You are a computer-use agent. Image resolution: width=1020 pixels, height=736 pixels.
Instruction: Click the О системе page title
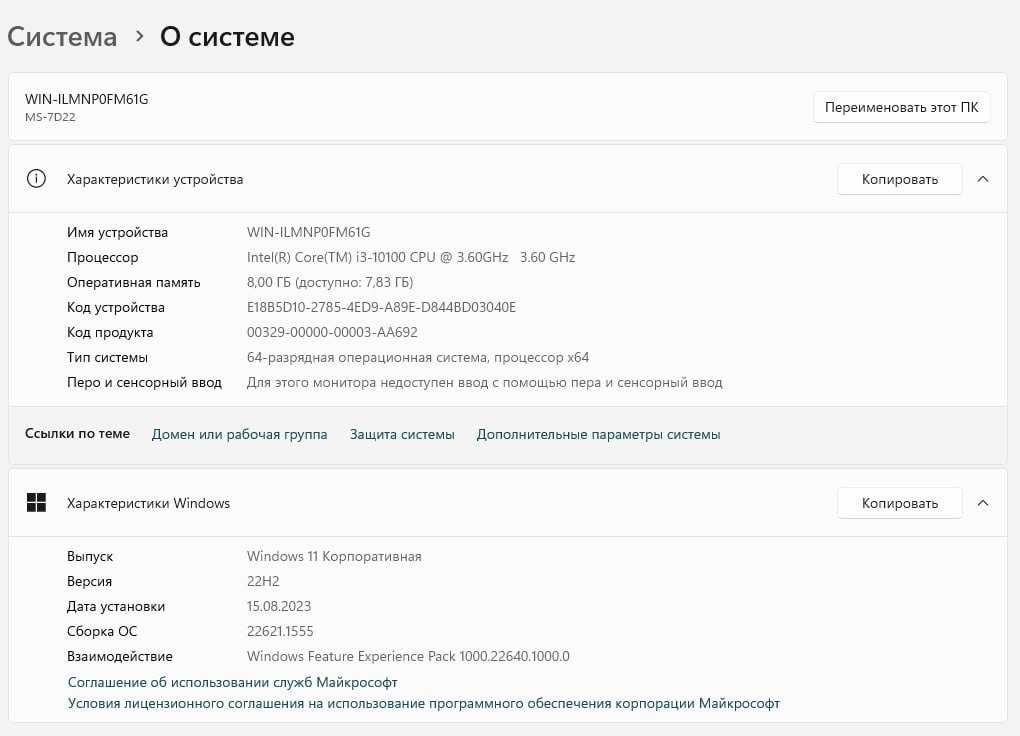pos(227,36)
